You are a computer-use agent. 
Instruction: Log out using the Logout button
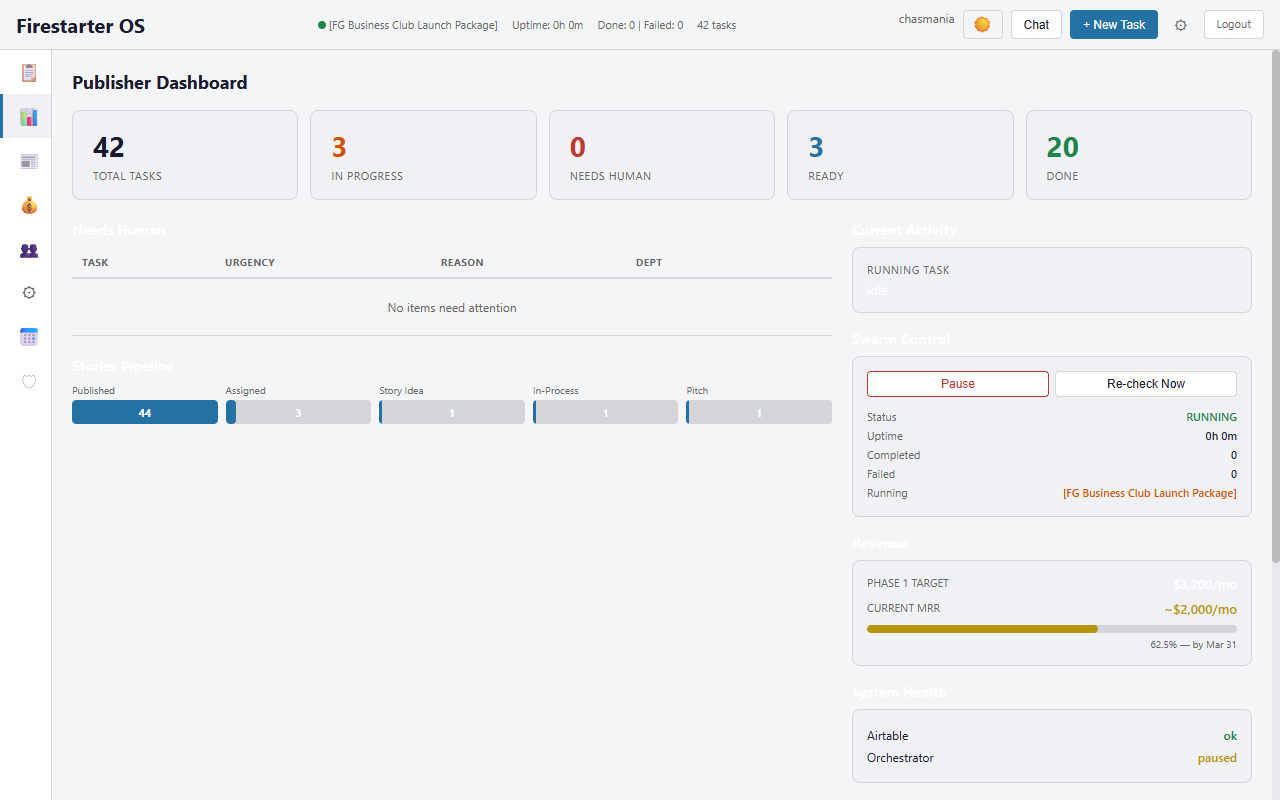[1233, 25]
